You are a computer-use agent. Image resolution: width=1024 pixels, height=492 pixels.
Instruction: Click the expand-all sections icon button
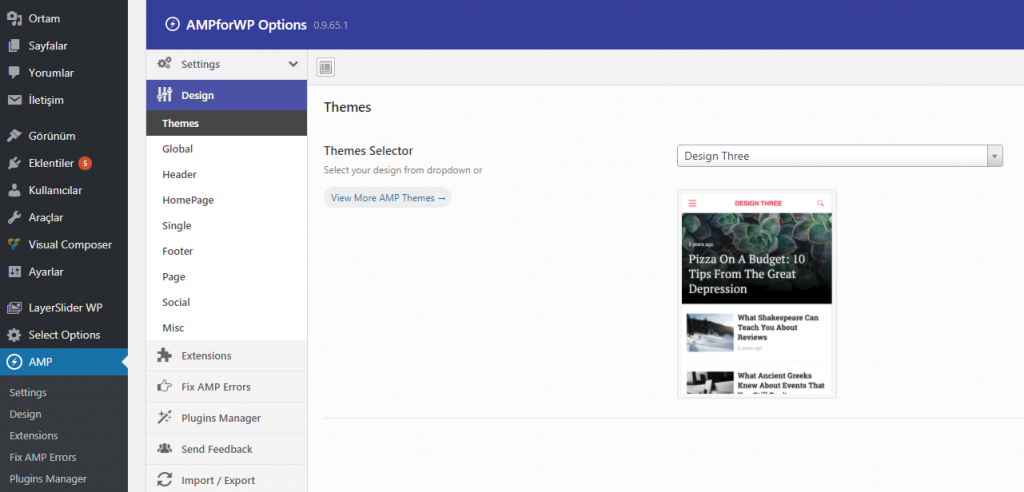(x=326, y=67)
